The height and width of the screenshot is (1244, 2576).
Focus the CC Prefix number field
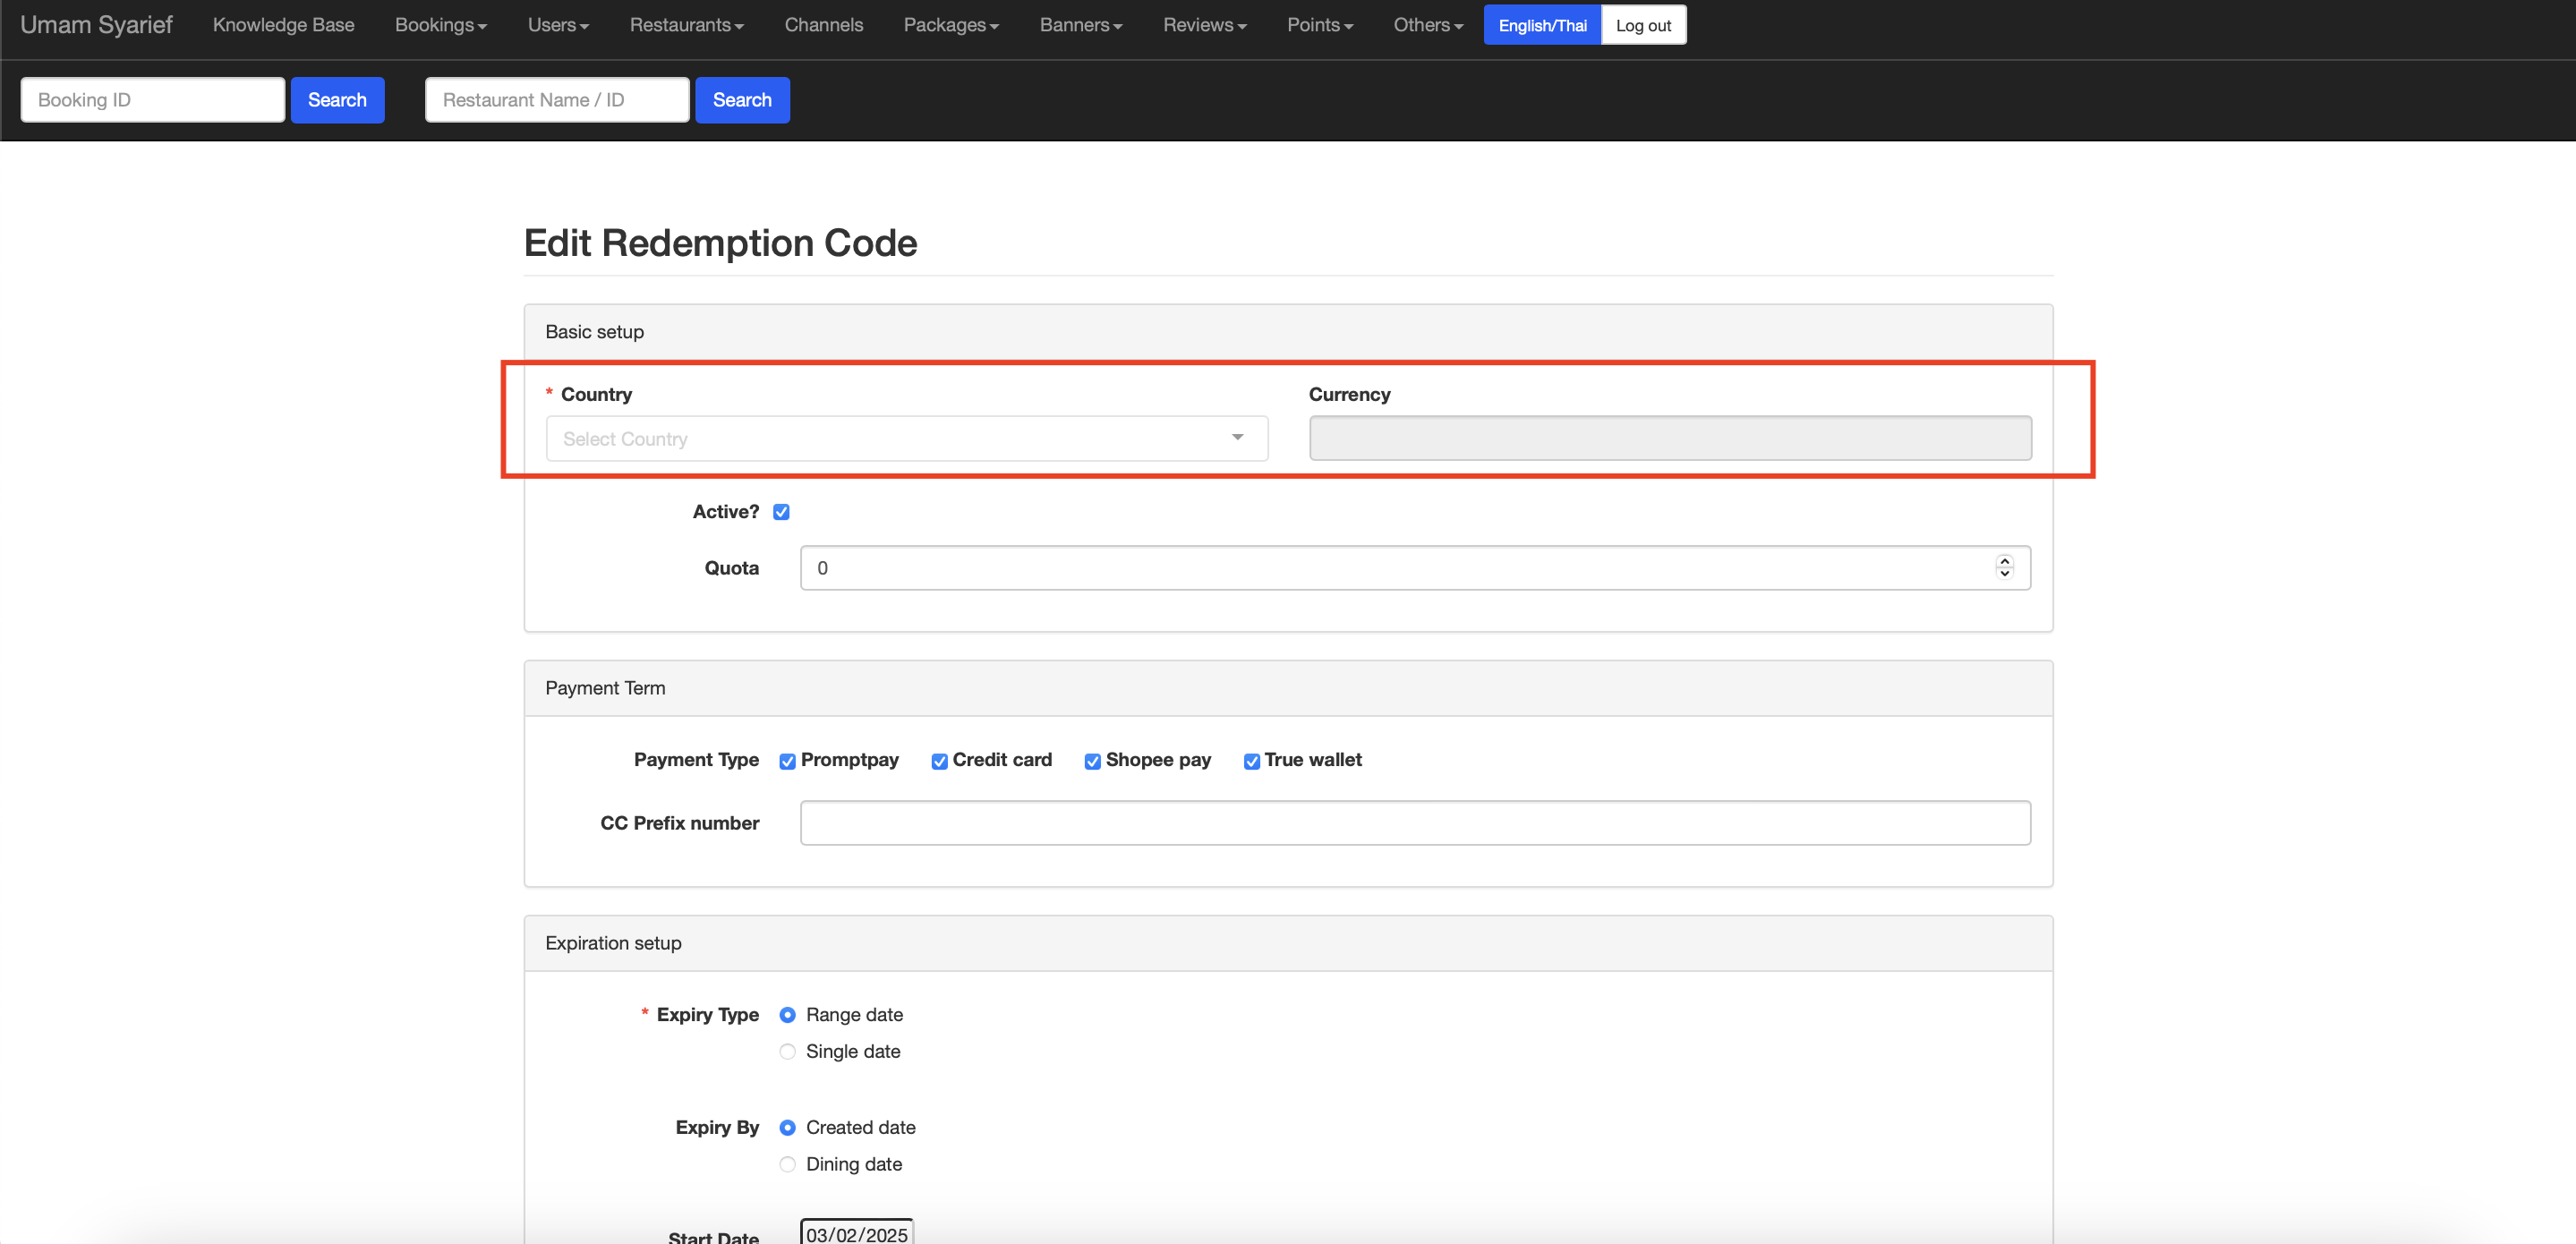tap(1414, 823)
